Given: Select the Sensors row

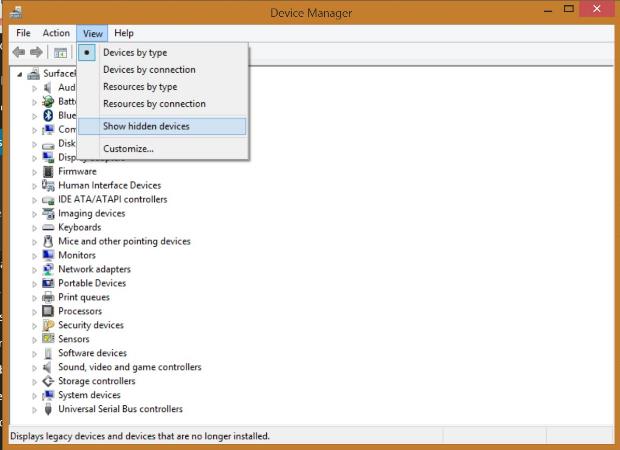Looking at the screenshot, I should (x=74, y=339).
